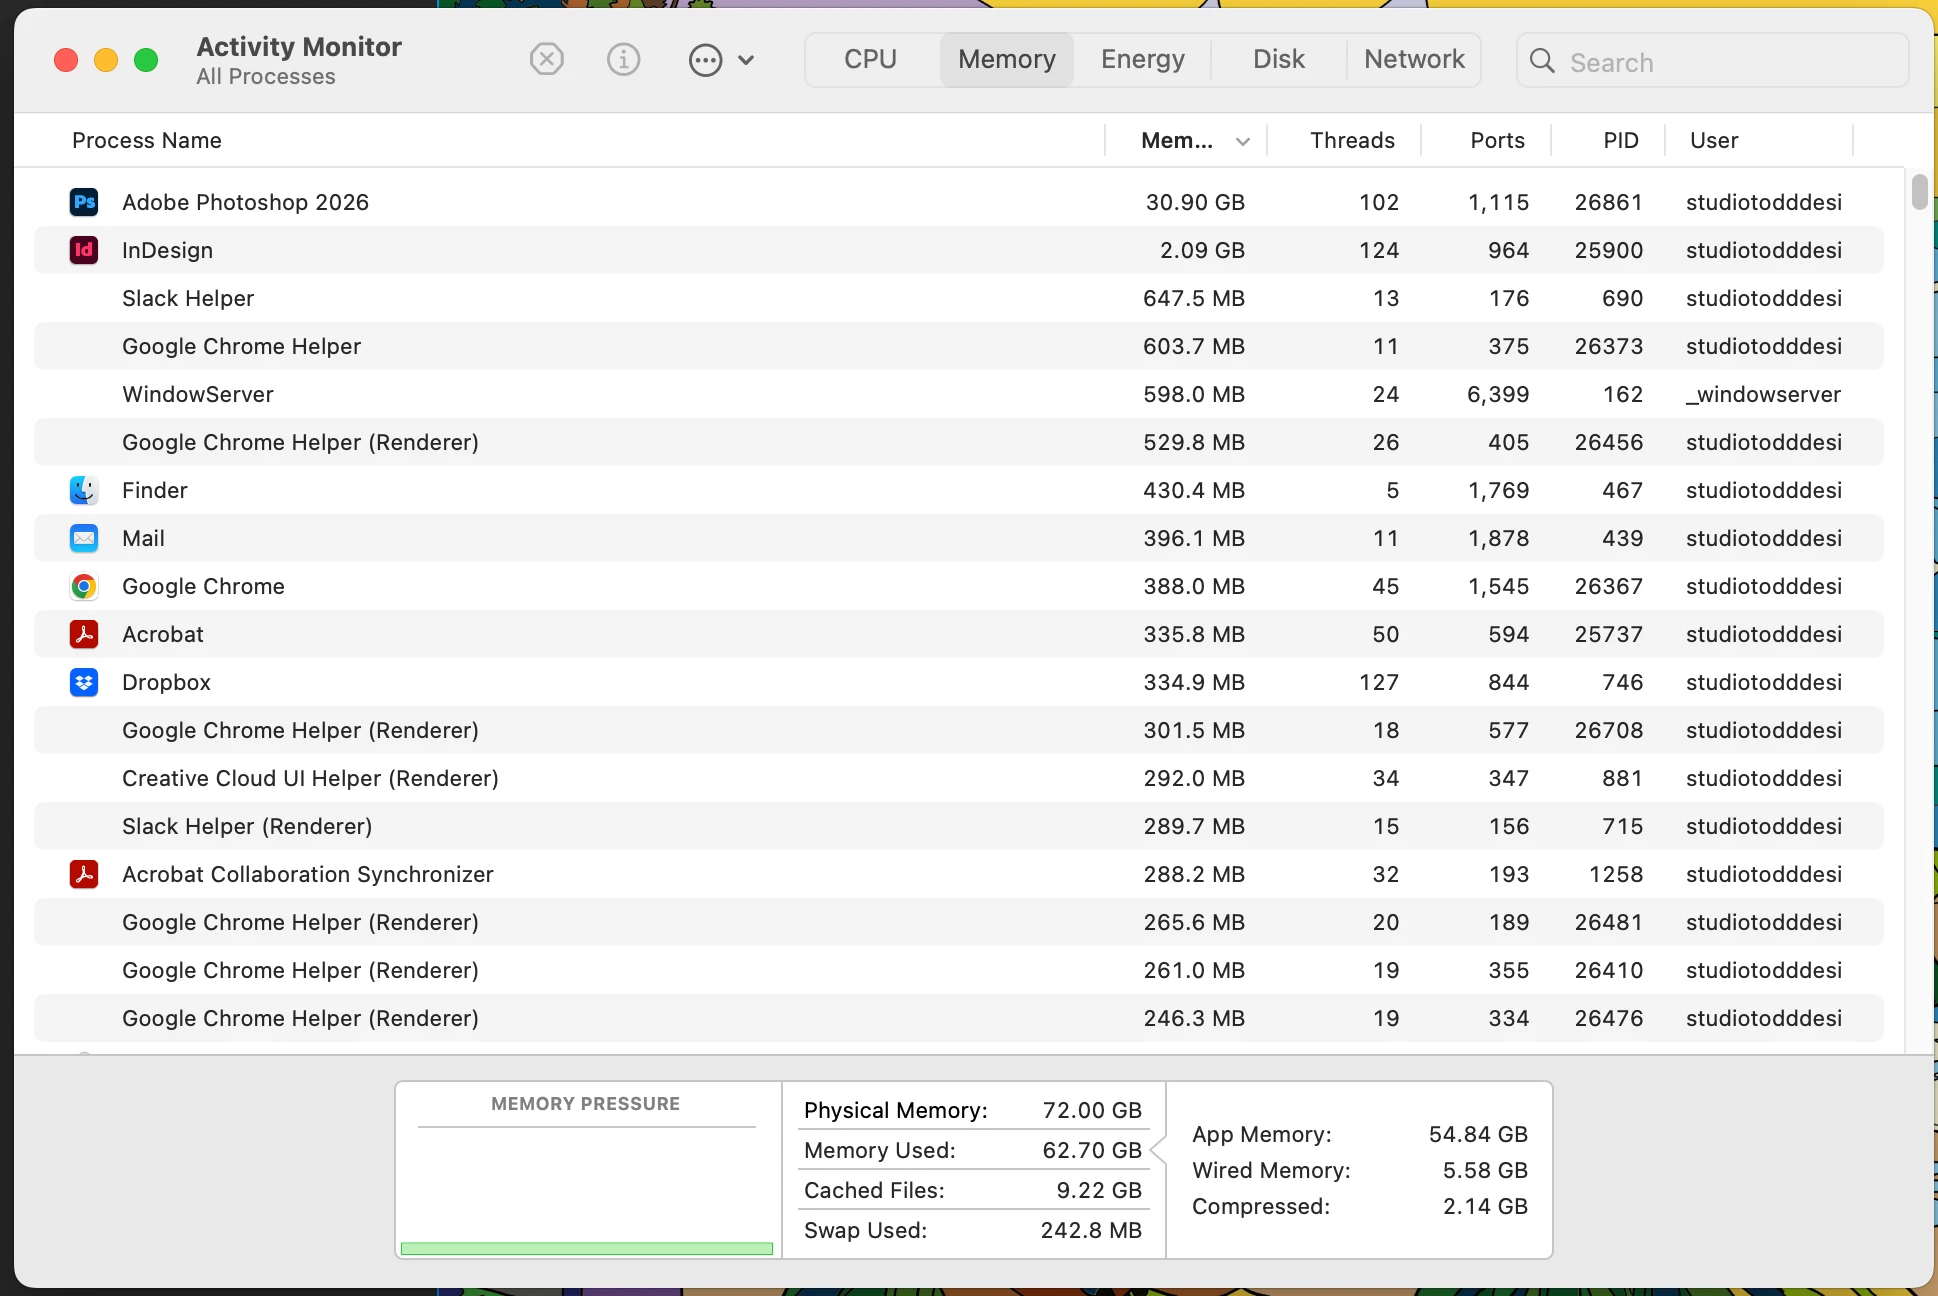Switch to the CPU tab
Viewport: 1938px width, 1296px height.
(x=870, y=60)
